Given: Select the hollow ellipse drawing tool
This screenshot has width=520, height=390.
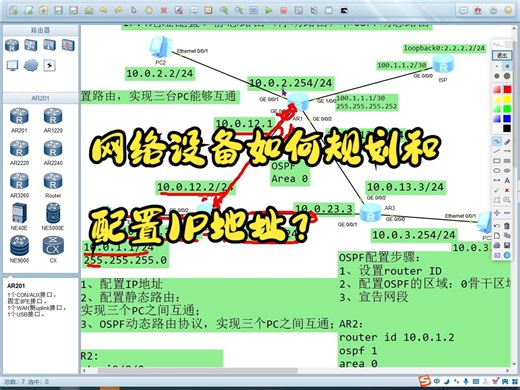Looking at the screenshot, I should click(497, 171).
